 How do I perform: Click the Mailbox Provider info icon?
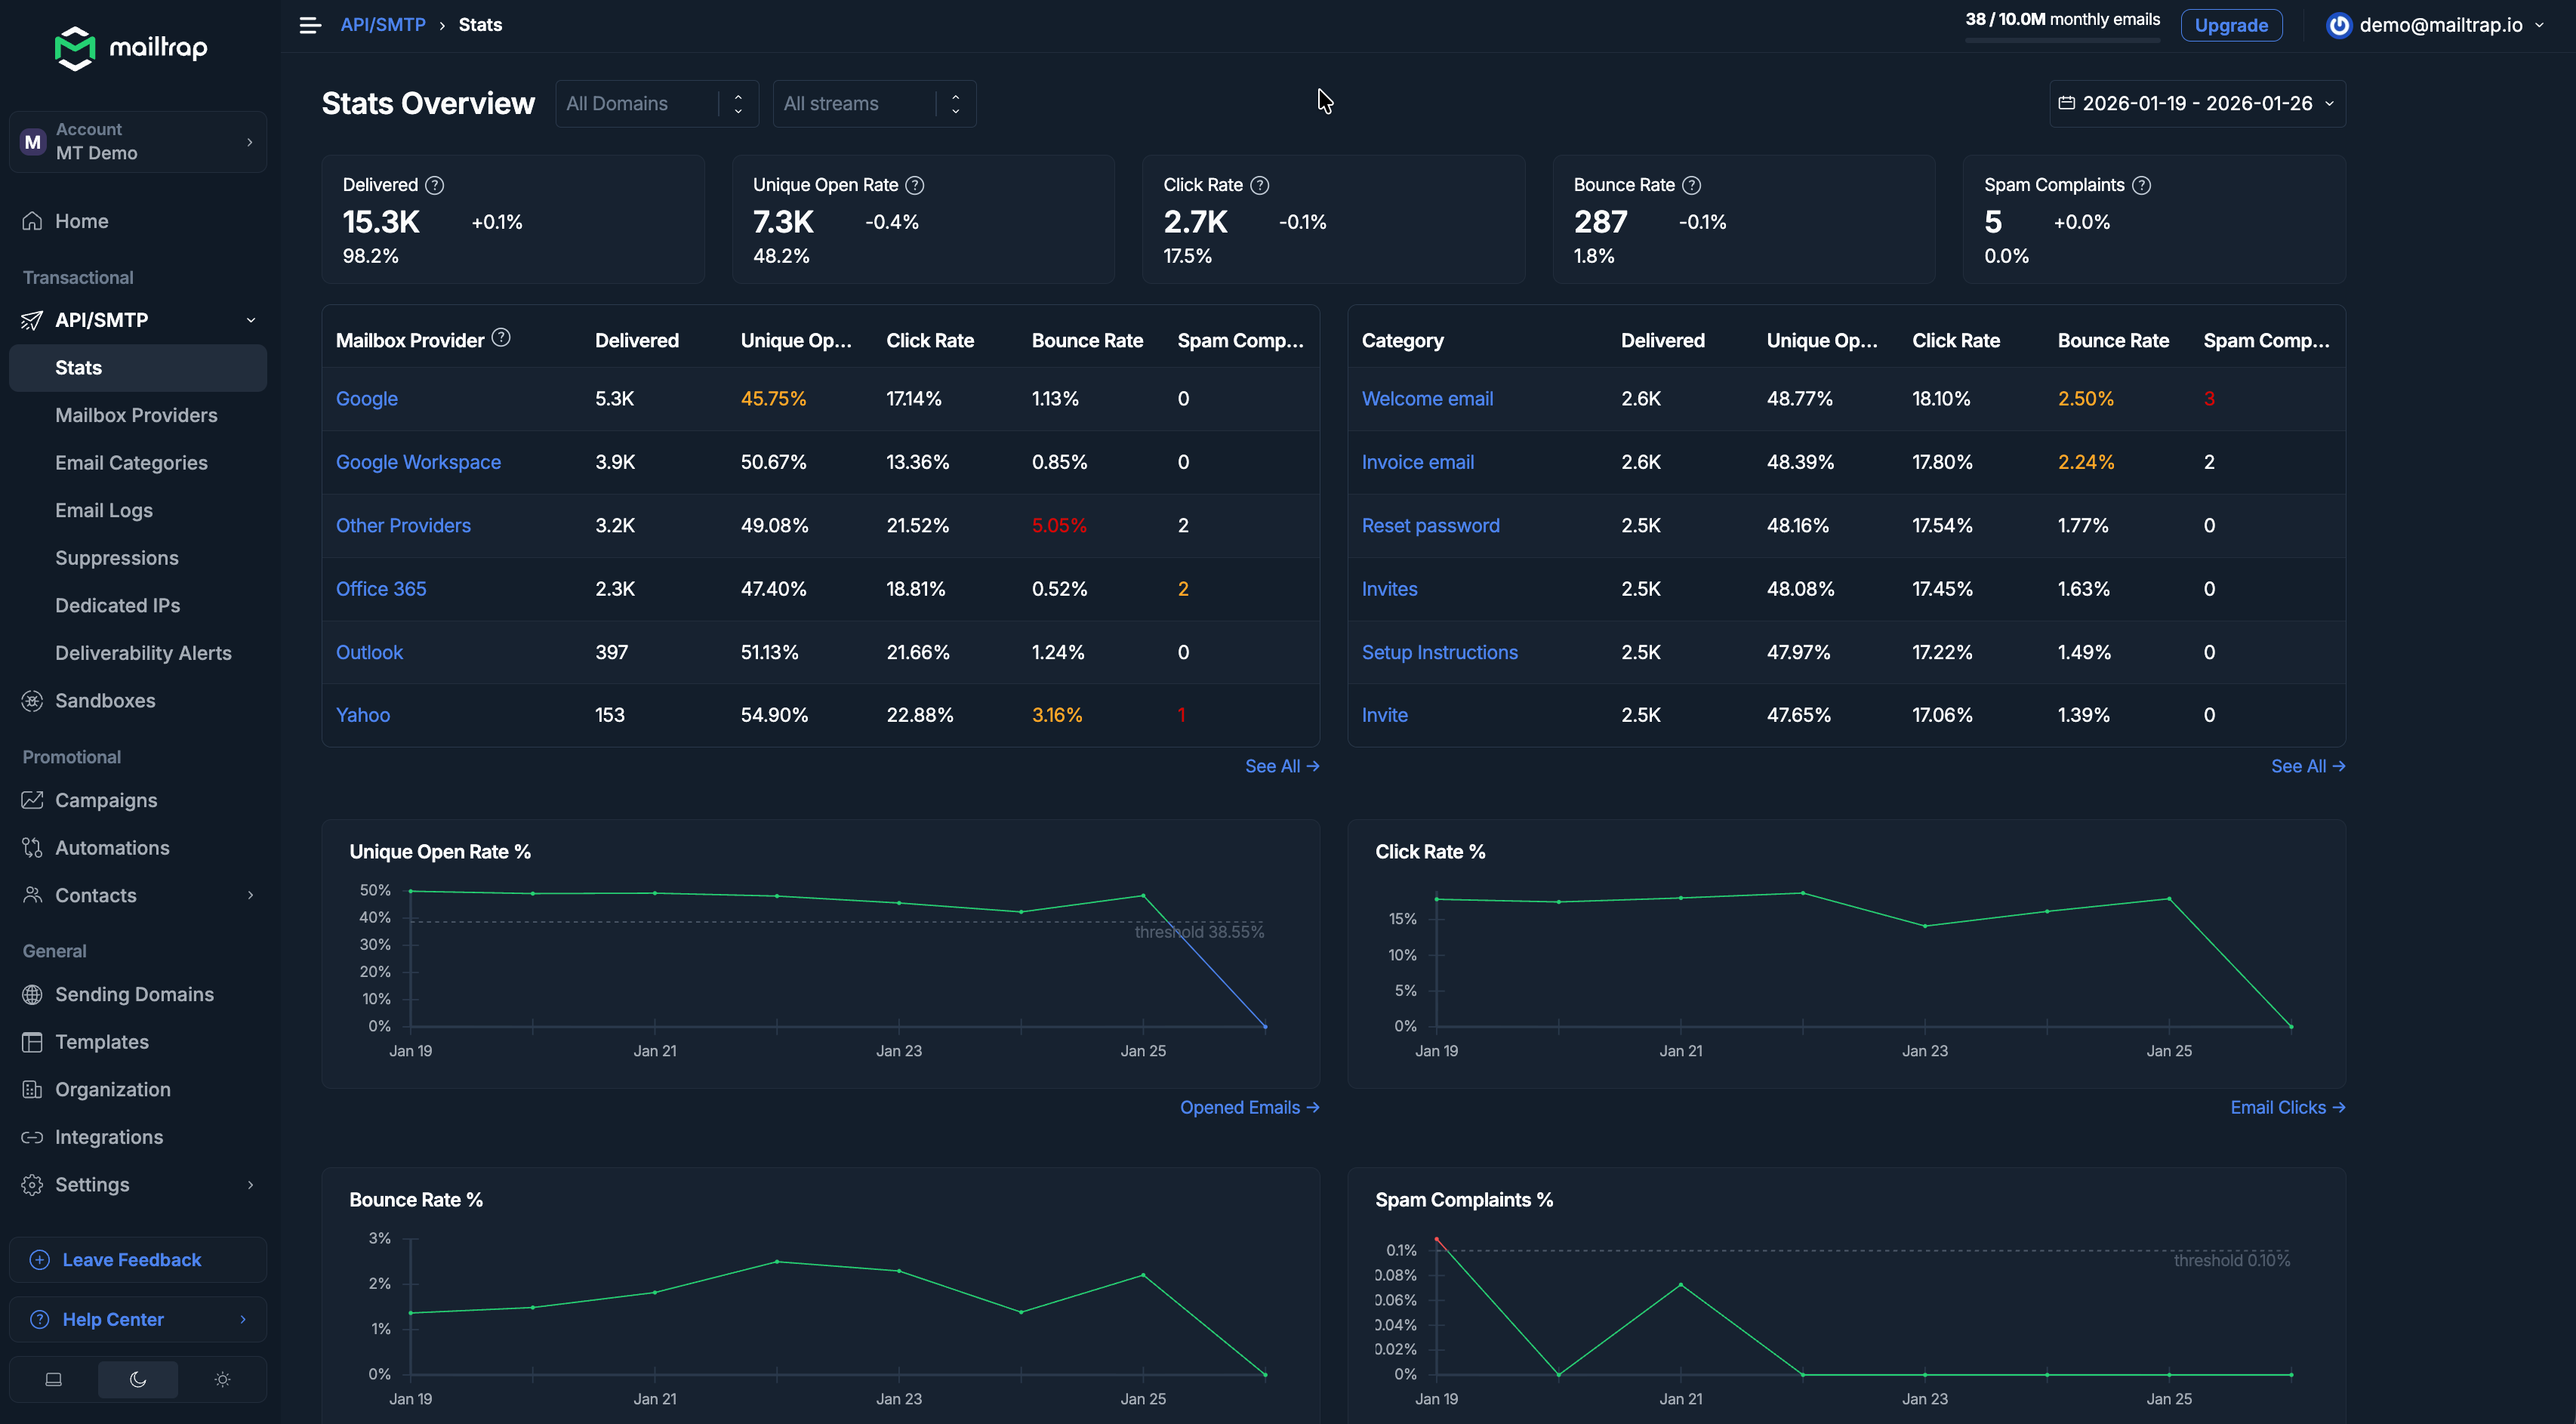pyautogui.click(x=501, y=338)
